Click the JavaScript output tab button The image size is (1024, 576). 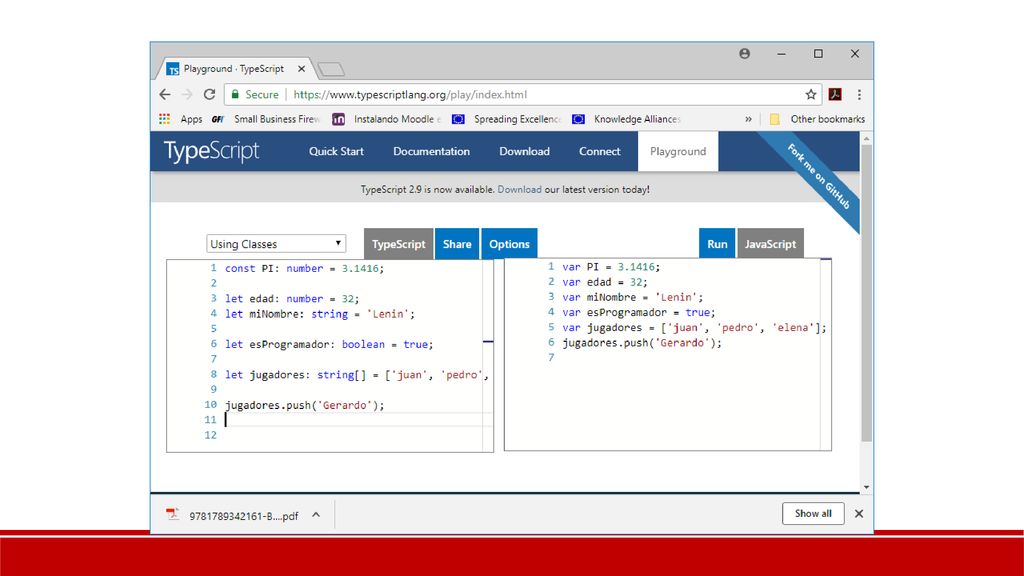(771, 244)
